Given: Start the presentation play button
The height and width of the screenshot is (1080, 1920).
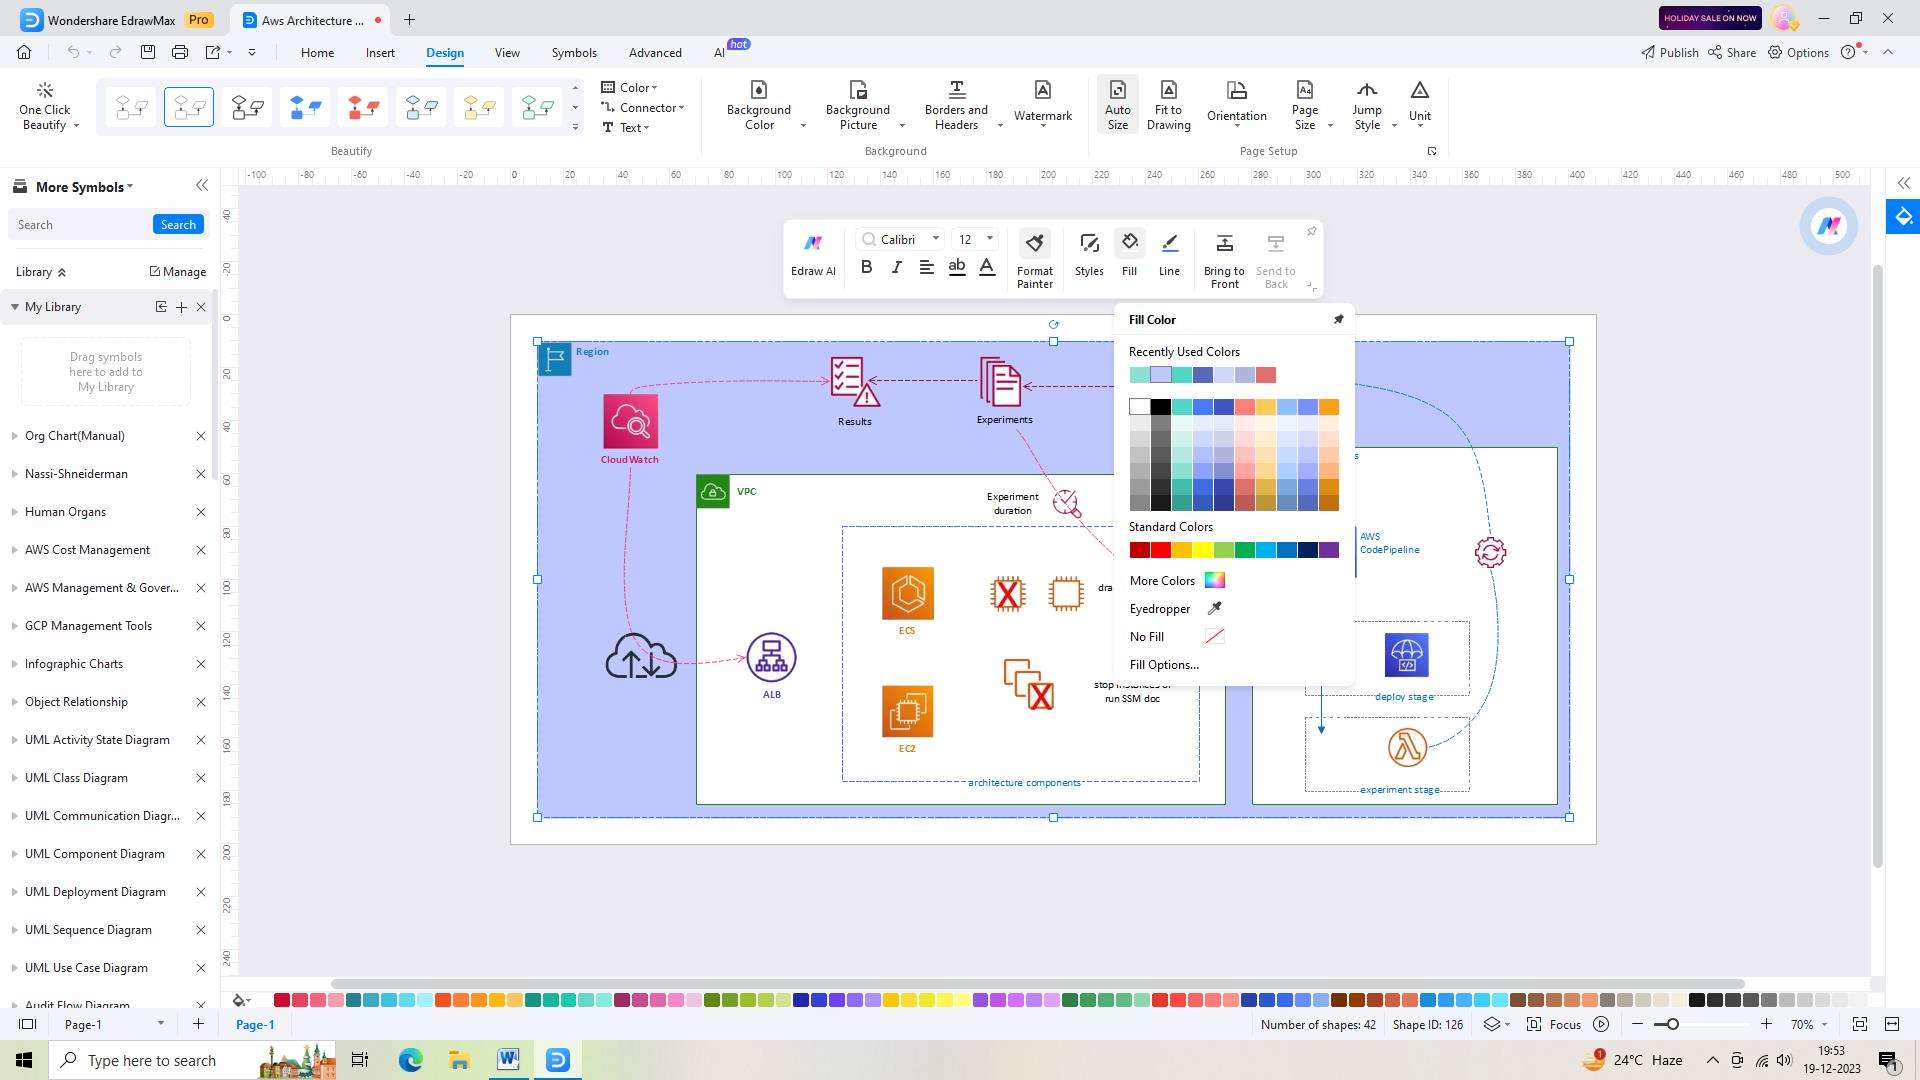Looking at the screenshot, I should coord(1601,1024).
